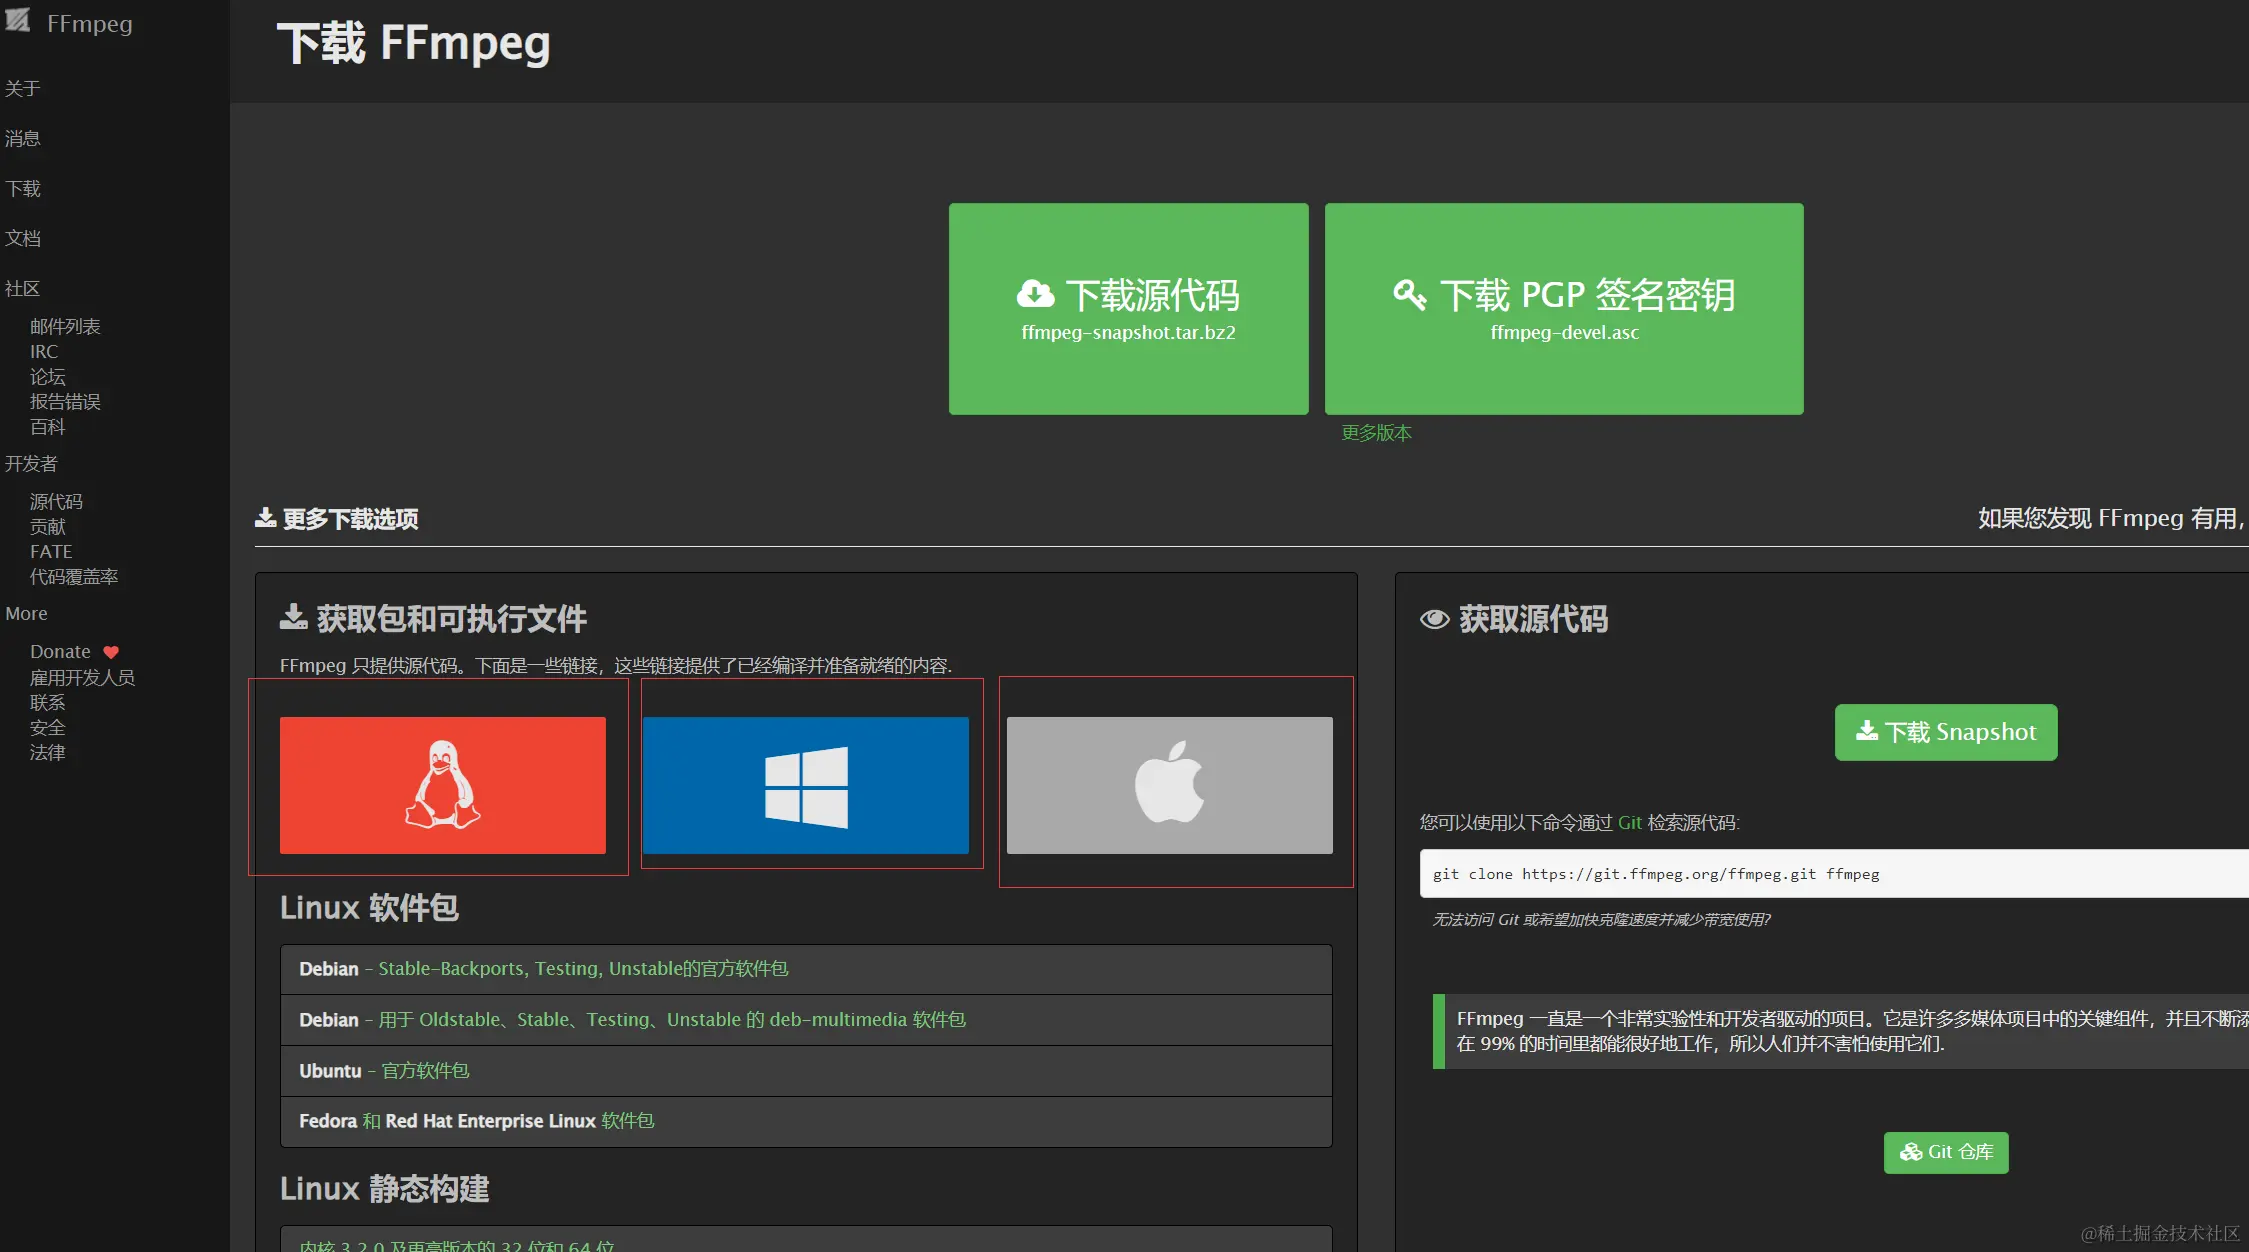Select 下载 in the left sidebar menu

(x=22, y=188)
